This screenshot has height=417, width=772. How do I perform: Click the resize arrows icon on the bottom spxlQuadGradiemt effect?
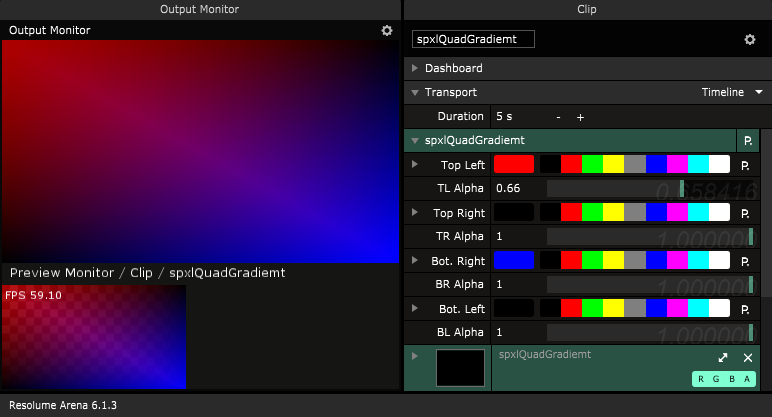tap(723, 358)
